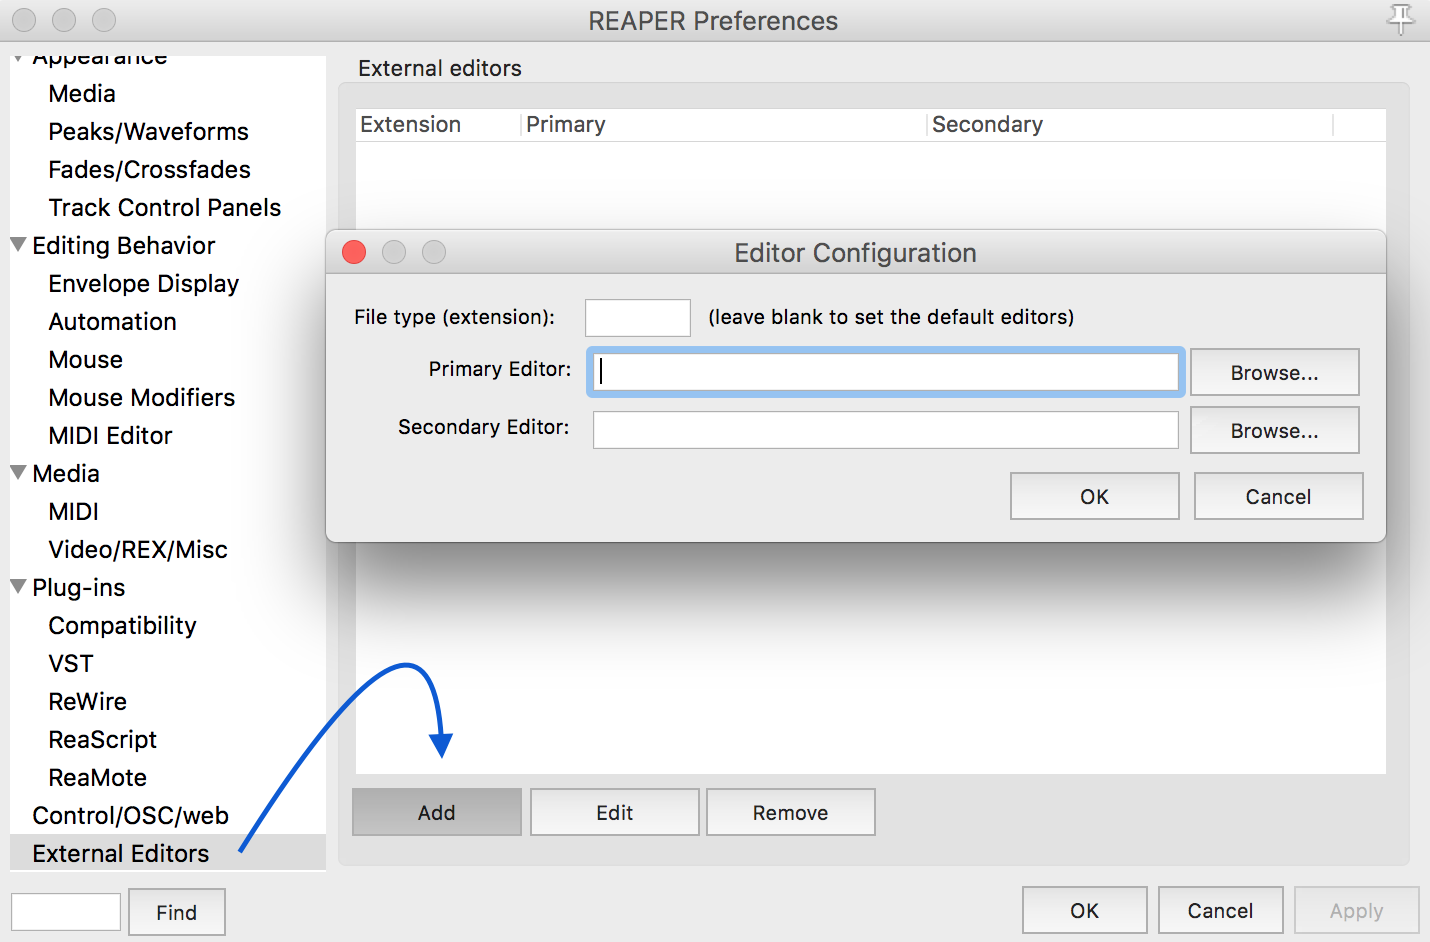Open Envelope Display preferences

[144, 284]
